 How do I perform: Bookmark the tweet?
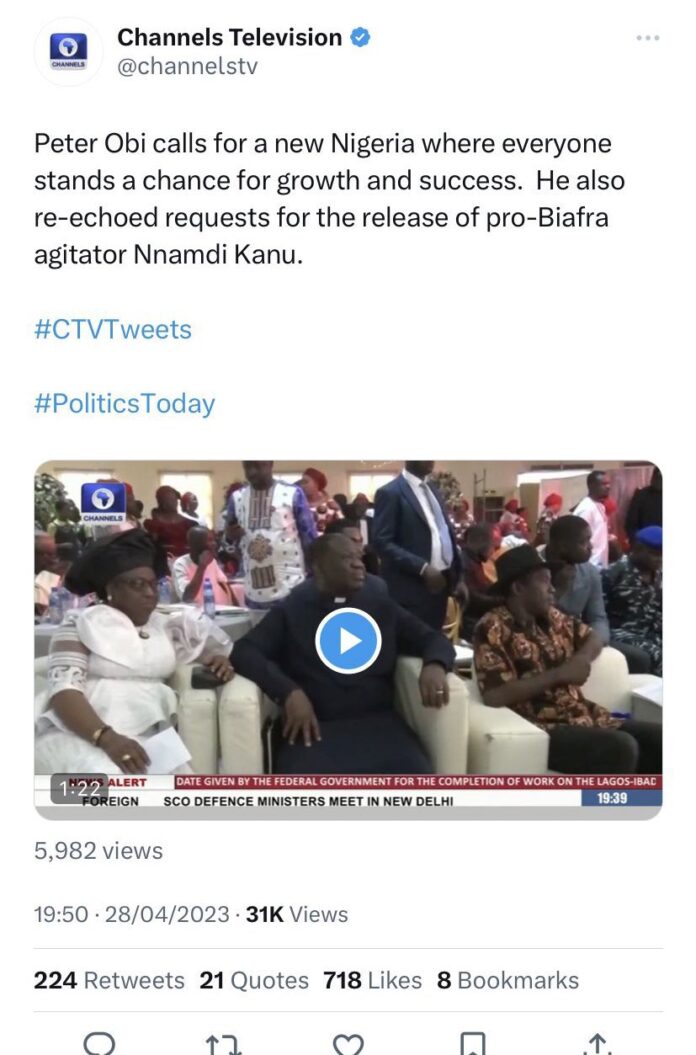click(472, 1044)
